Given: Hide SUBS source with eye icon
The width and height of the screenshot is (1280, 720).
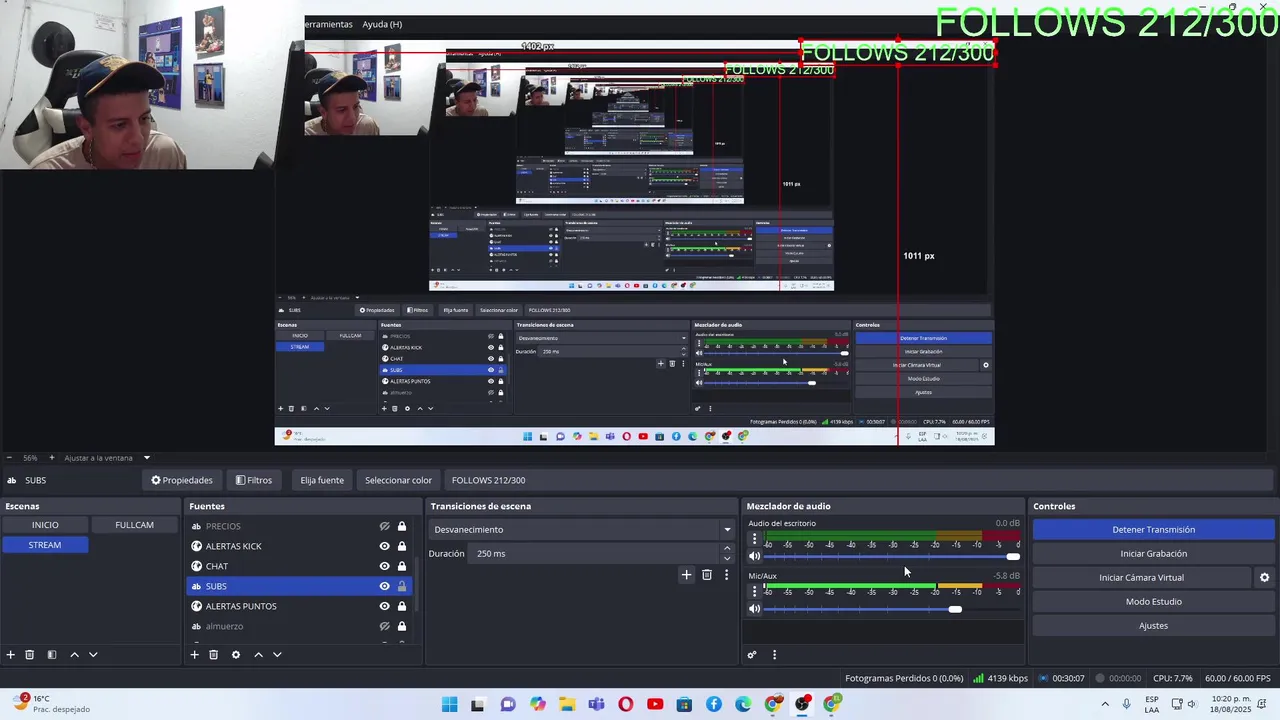Looking at the screenshot, I should pyautogui.click(x=384, y=586).
